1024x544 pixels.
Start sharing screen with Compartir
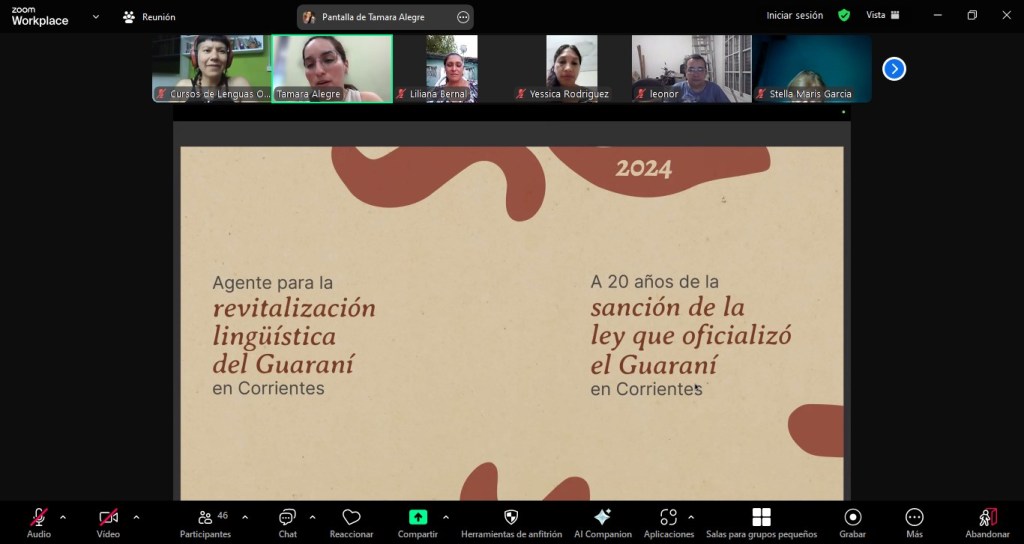click(417, 518)
